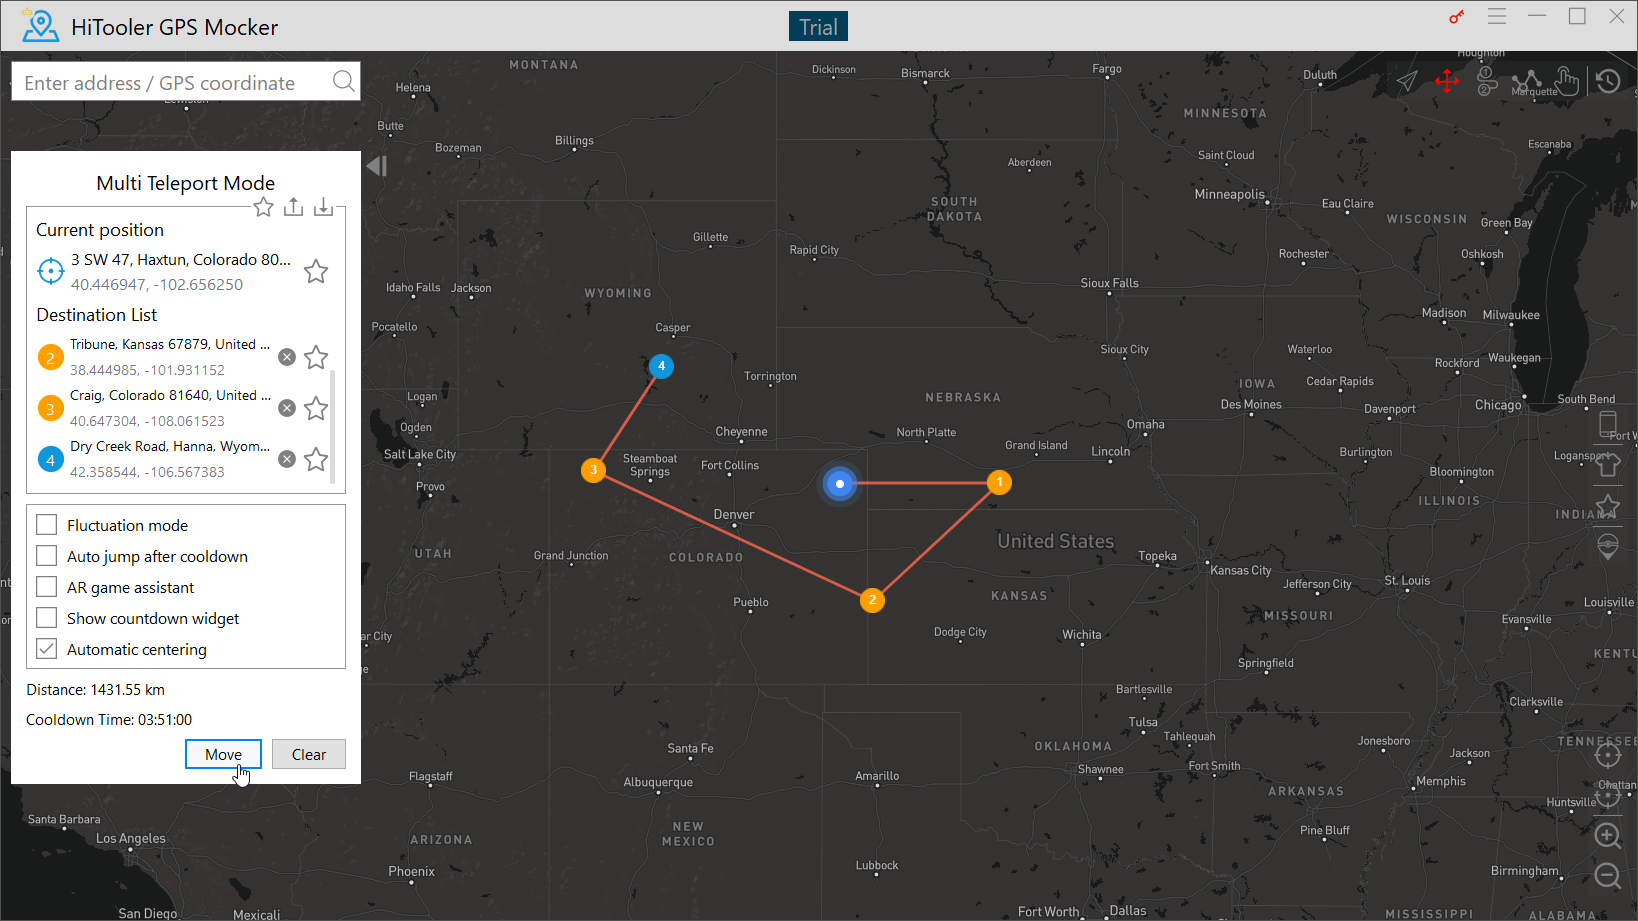Export the route with the upload icon
Viewport: 1638px width, 921px height.
coord(293,207)
